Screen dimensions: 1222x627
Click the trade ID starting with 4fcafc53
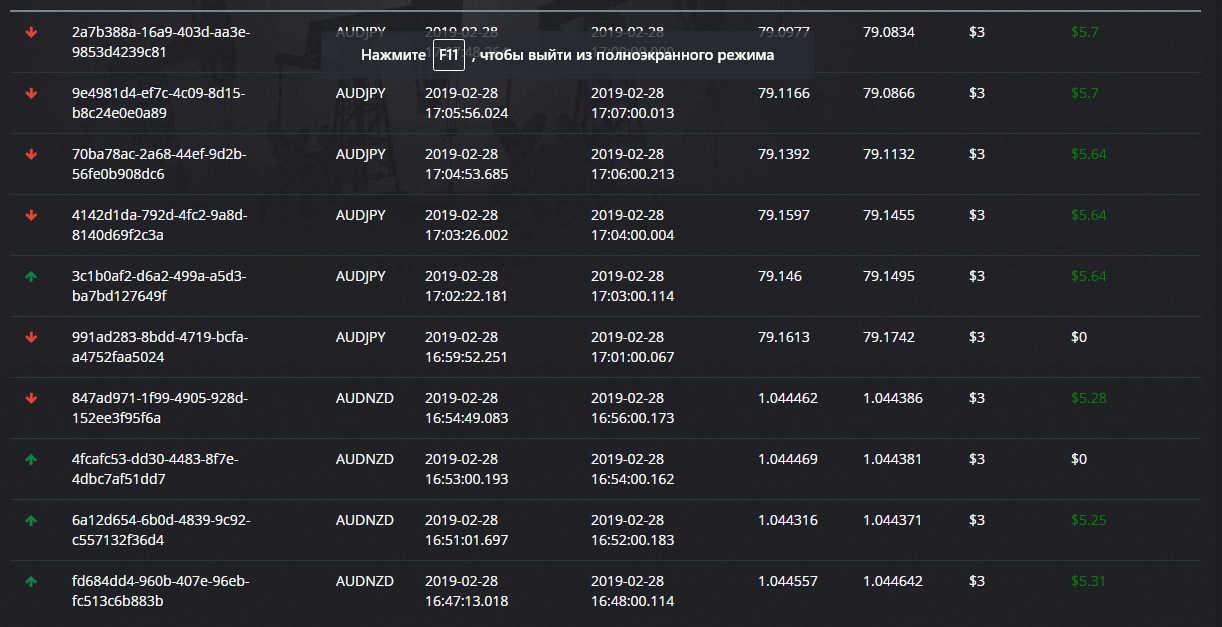click(157, 469)
